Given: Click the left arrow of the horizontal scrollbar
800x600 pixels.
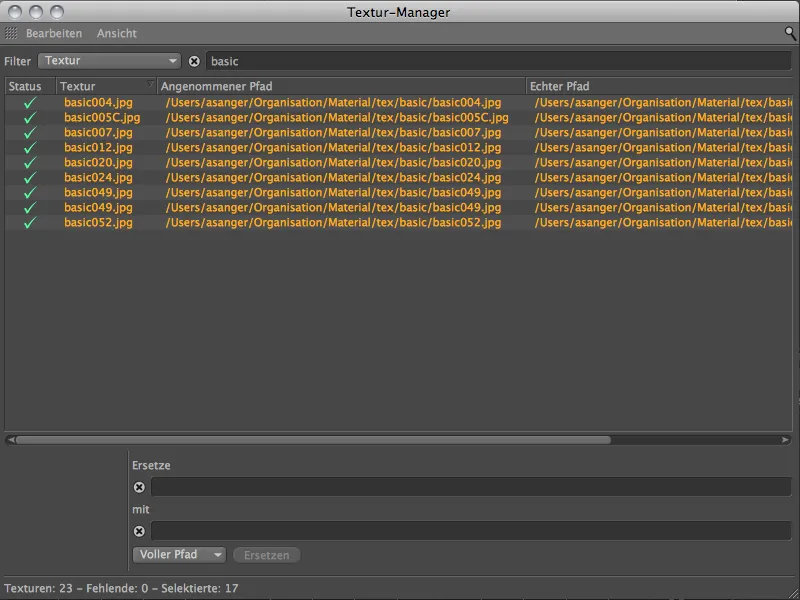Looking at the screenshot, I should [x=11, y=440].
